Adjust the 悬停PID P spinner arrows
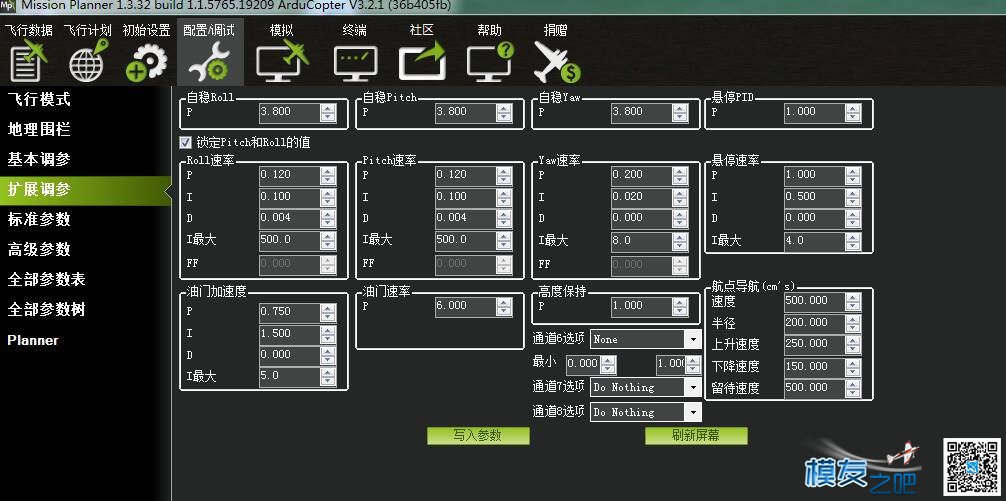Image resolution: width=1006 pixels, height=501 pixels. (853, 113)
